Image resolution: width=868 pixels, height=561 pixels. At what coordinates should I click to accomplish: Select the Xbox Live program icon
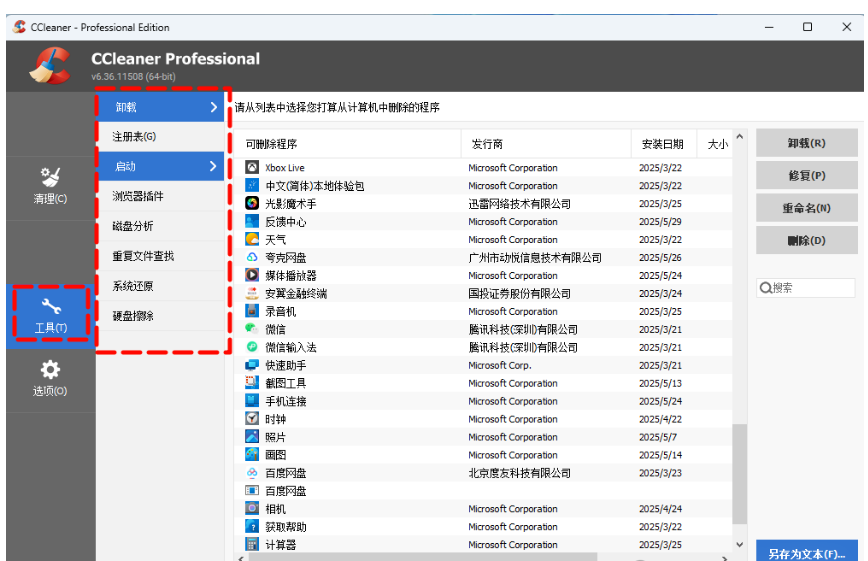click(x=252, y=167)
